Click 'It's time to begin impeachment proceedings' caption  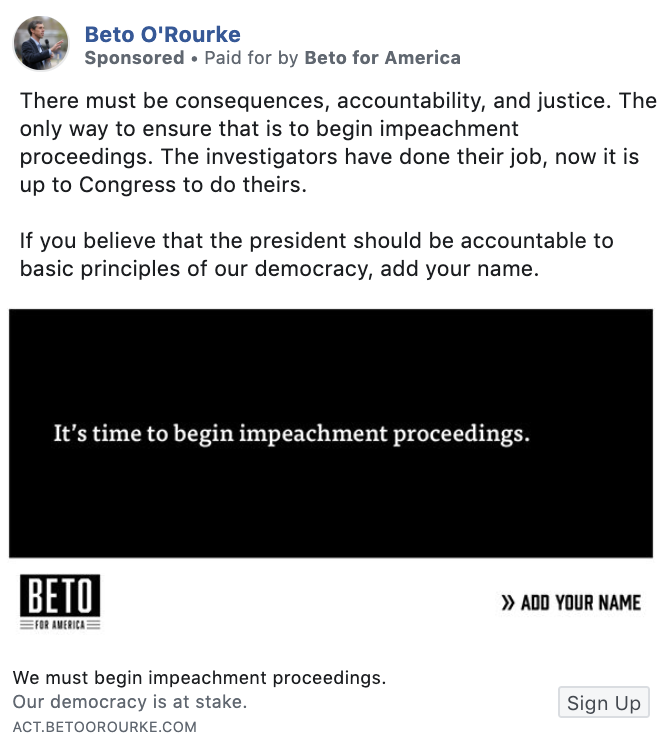[x=292, y=434]
